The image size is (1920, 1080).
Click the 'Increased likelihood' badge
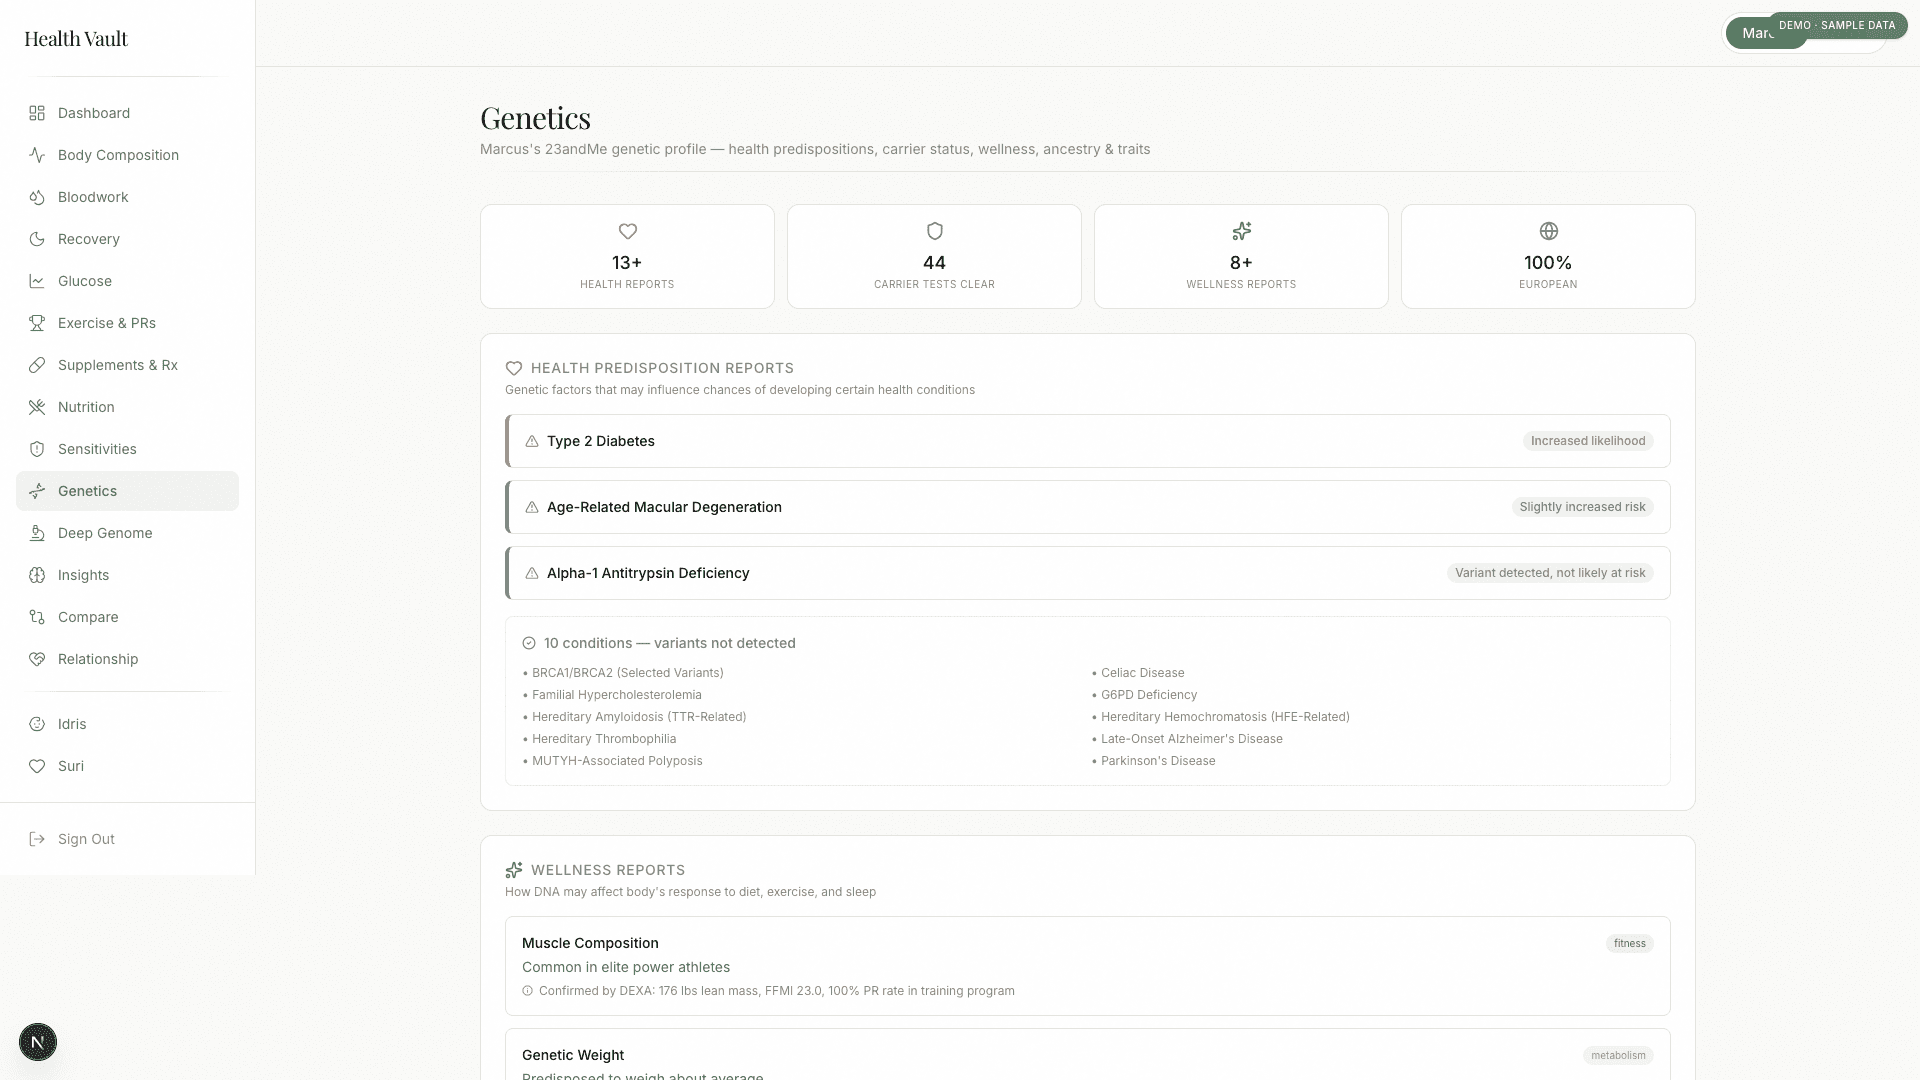1588,441
